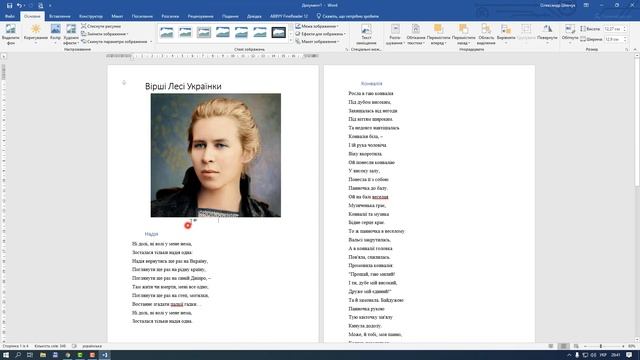Click the Tell Me search box
The height and width of the screenshot is (360, 640).
[x=348, y=16]
